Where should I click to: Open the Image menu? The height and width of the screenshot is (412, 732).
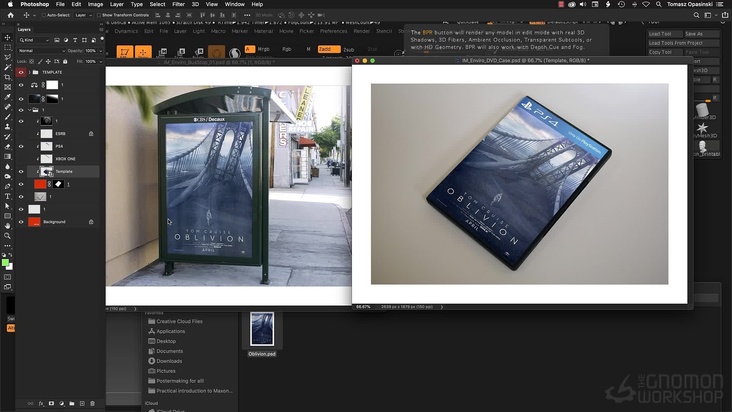[95, 4]
